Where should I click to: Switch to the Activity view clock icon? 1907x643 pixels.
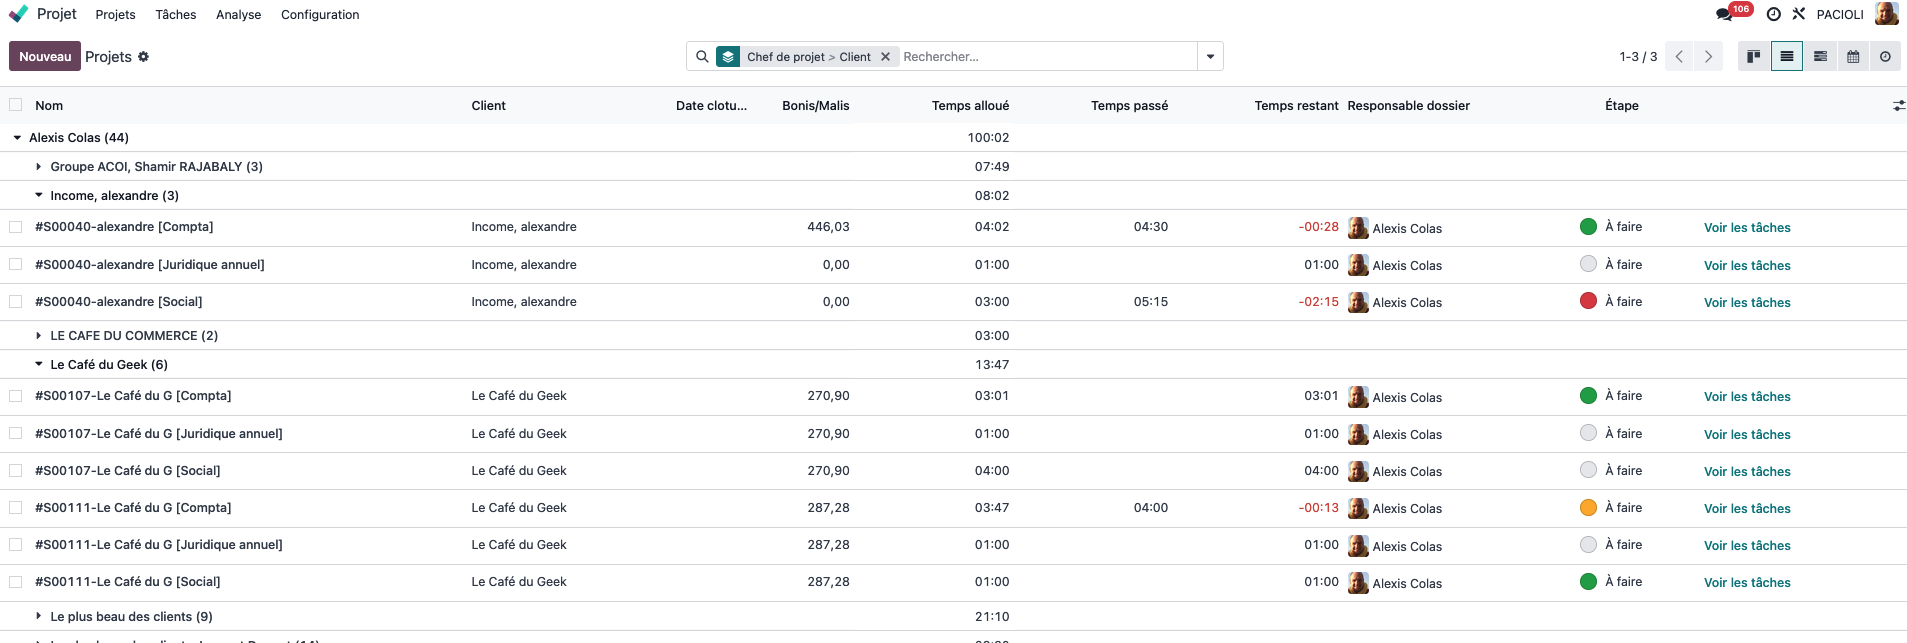click(x=1885, y=57)
